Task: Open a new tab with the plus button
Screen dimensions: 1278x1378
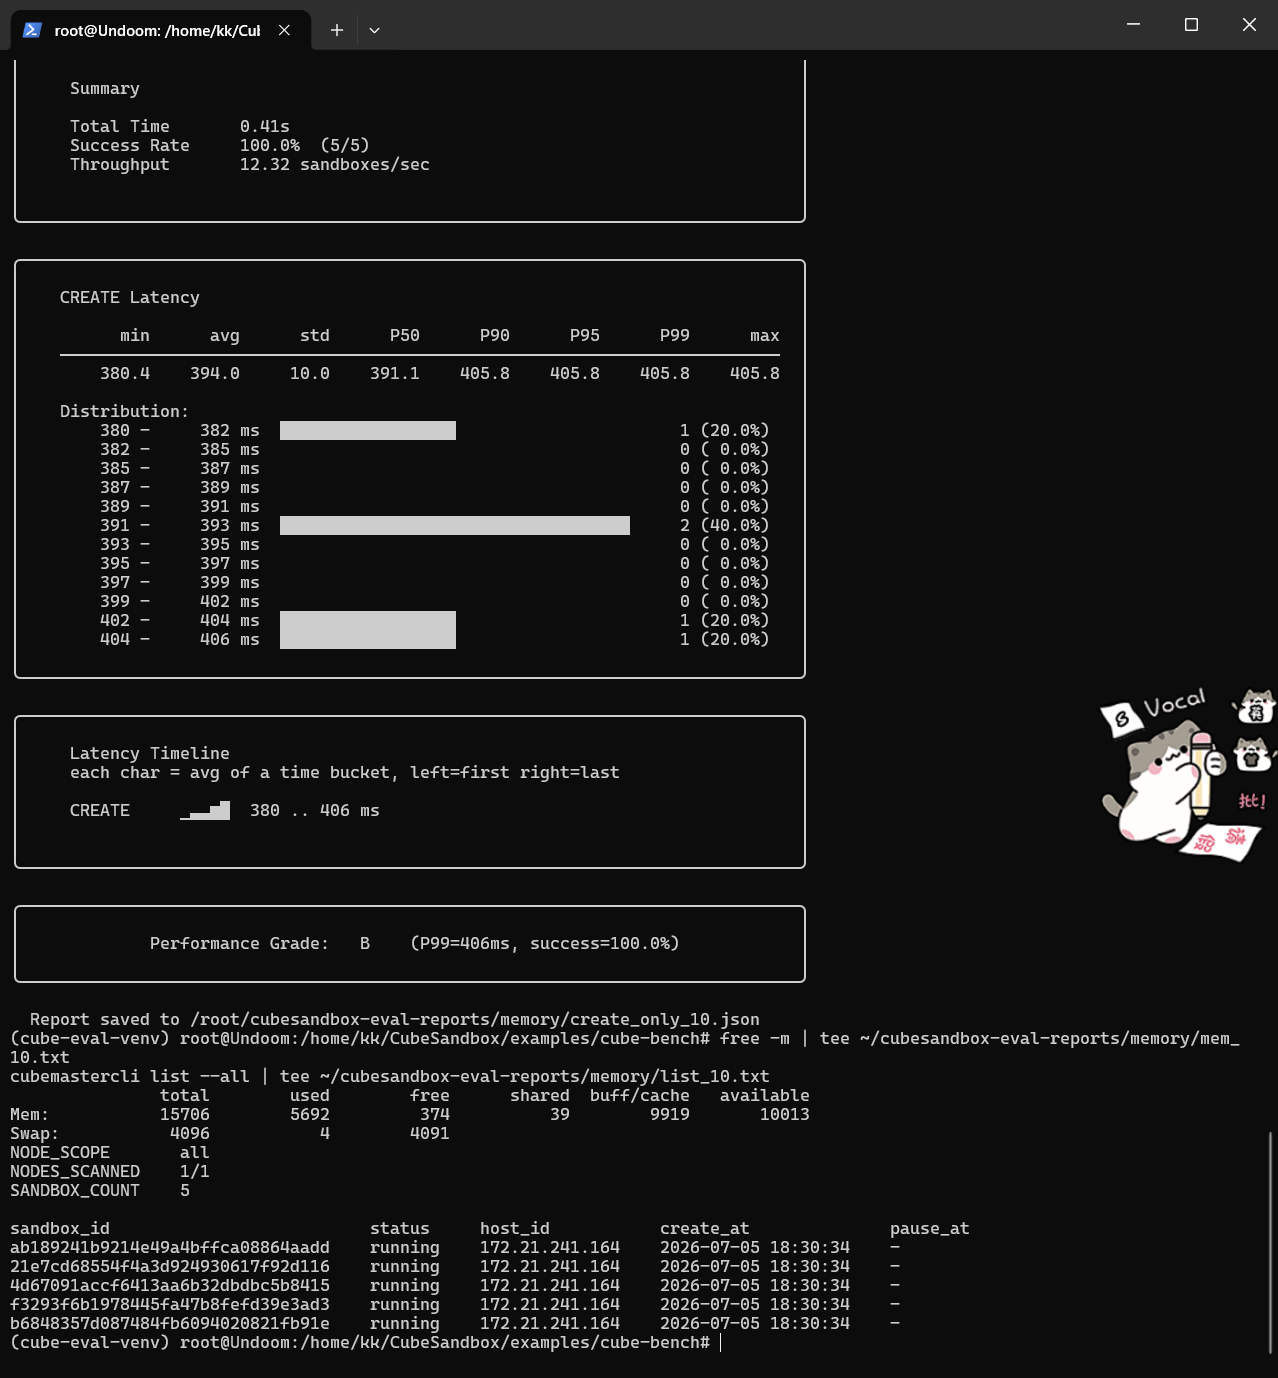Action: pos(337,30)
